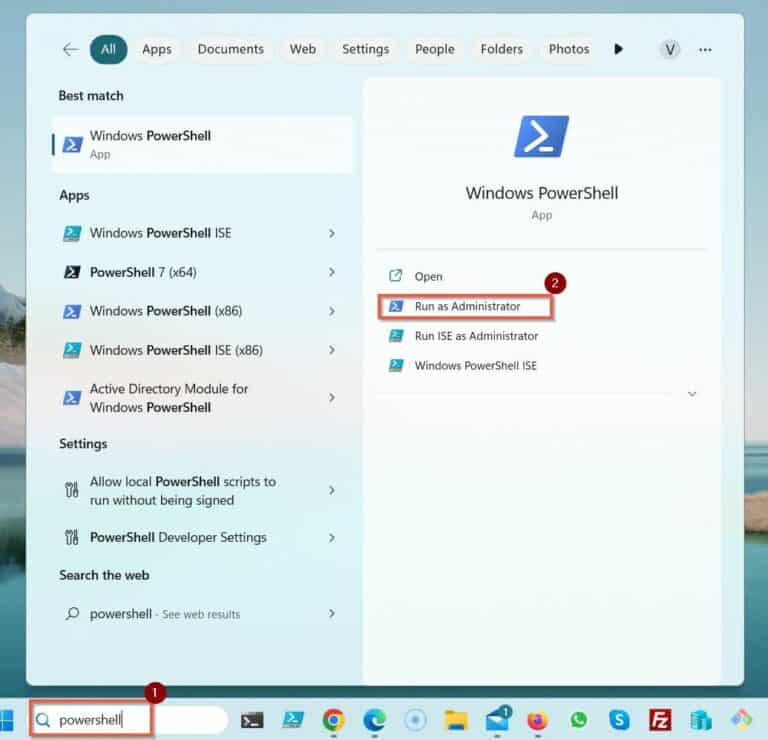Switch to the Apps filter tab
Viewport: 768px width, 740px height.
coord(157,49)
